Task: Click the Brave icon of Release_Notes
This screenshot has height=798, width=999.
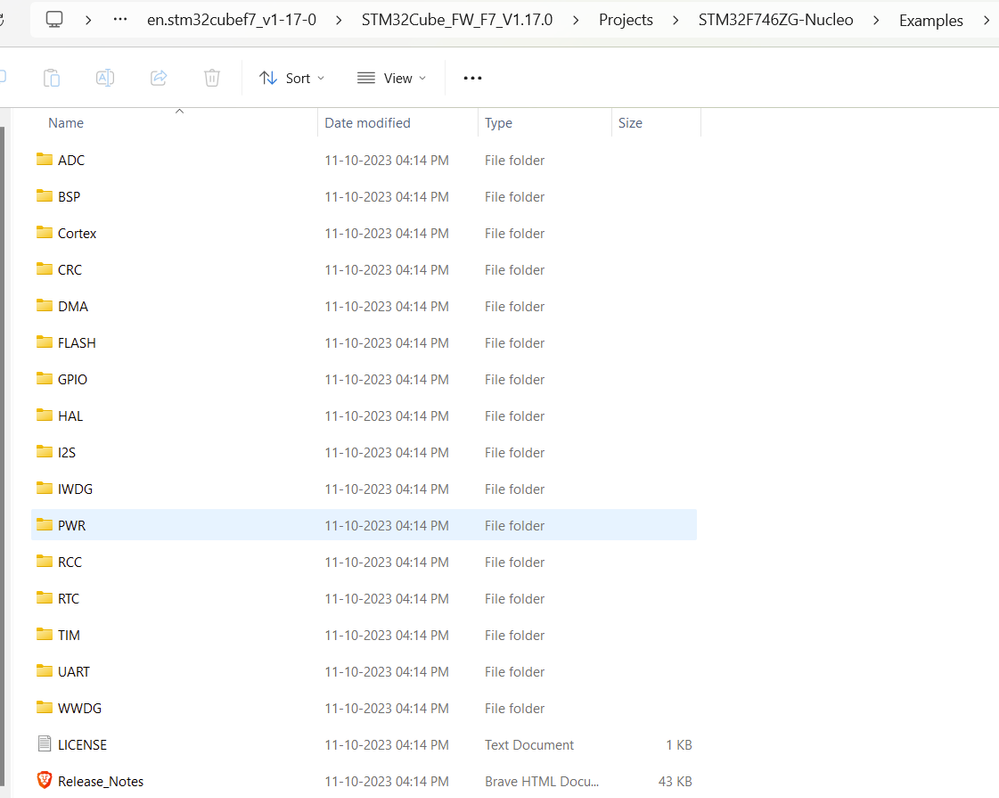Action: [x=45, y=780]
